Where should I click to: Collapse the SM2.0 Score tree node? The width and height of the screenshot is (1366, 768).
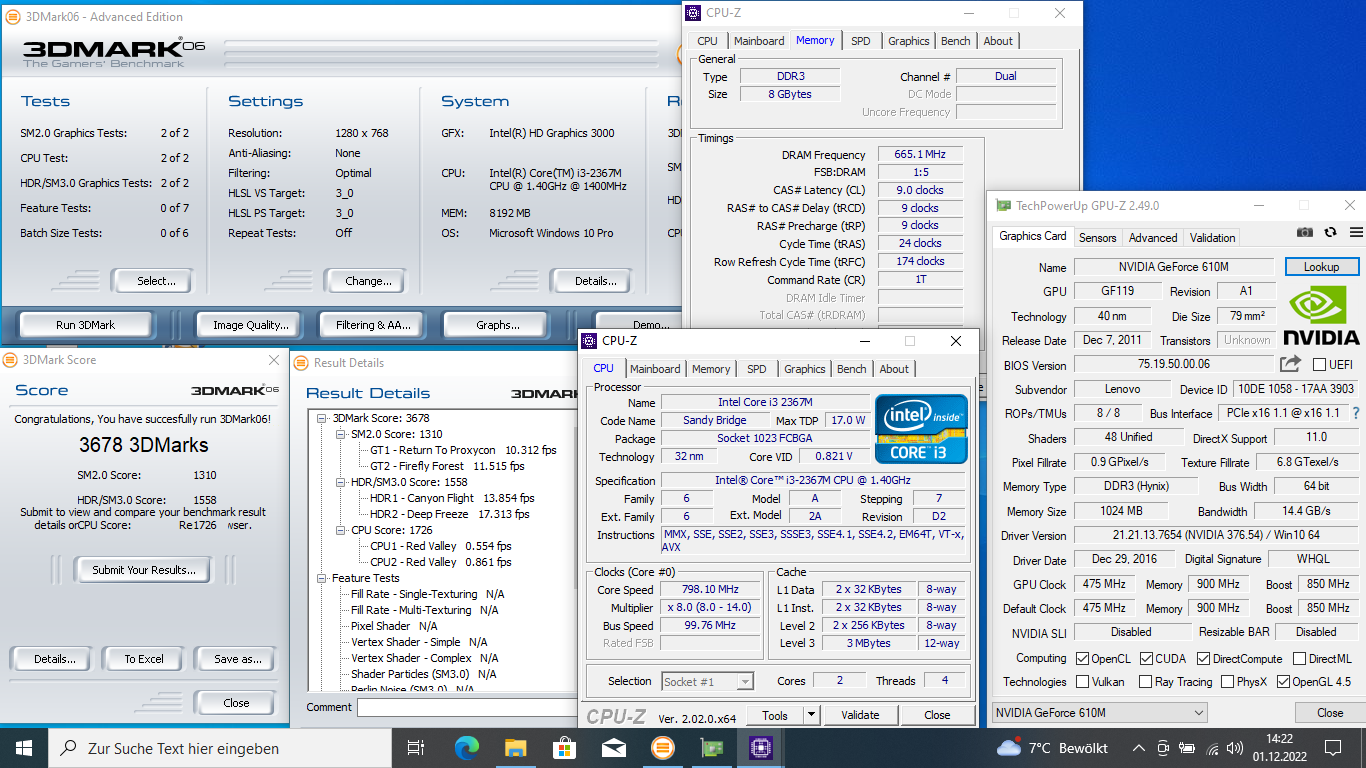tap(341, 434)
